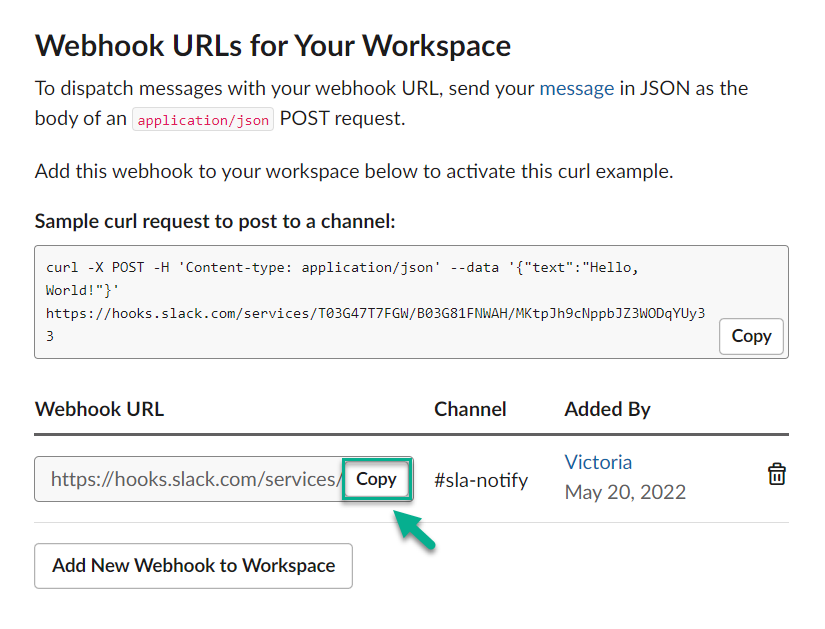Click the Added By column header
Viewport: 825px width, 629px height.
point(607,409)
